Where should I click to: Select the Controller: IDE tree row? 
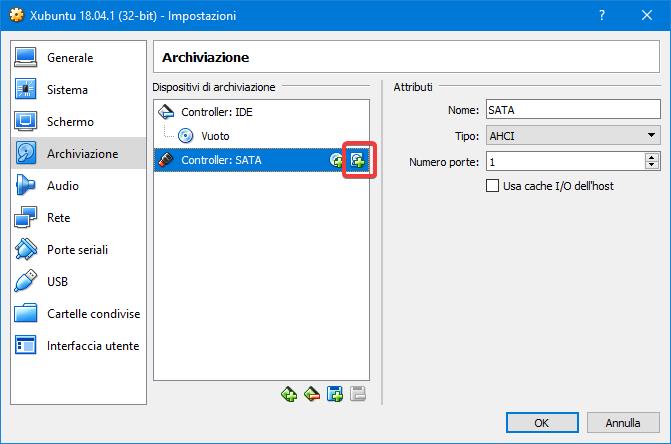pyautogui.click(x=261, y=112)
